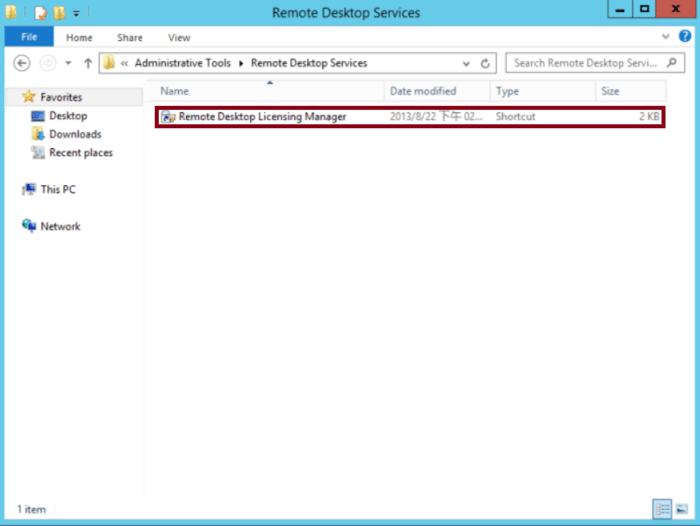This screenshot has width=700, height=526.
Task: Expand the ribbon with the chevron
Action: 666,36
